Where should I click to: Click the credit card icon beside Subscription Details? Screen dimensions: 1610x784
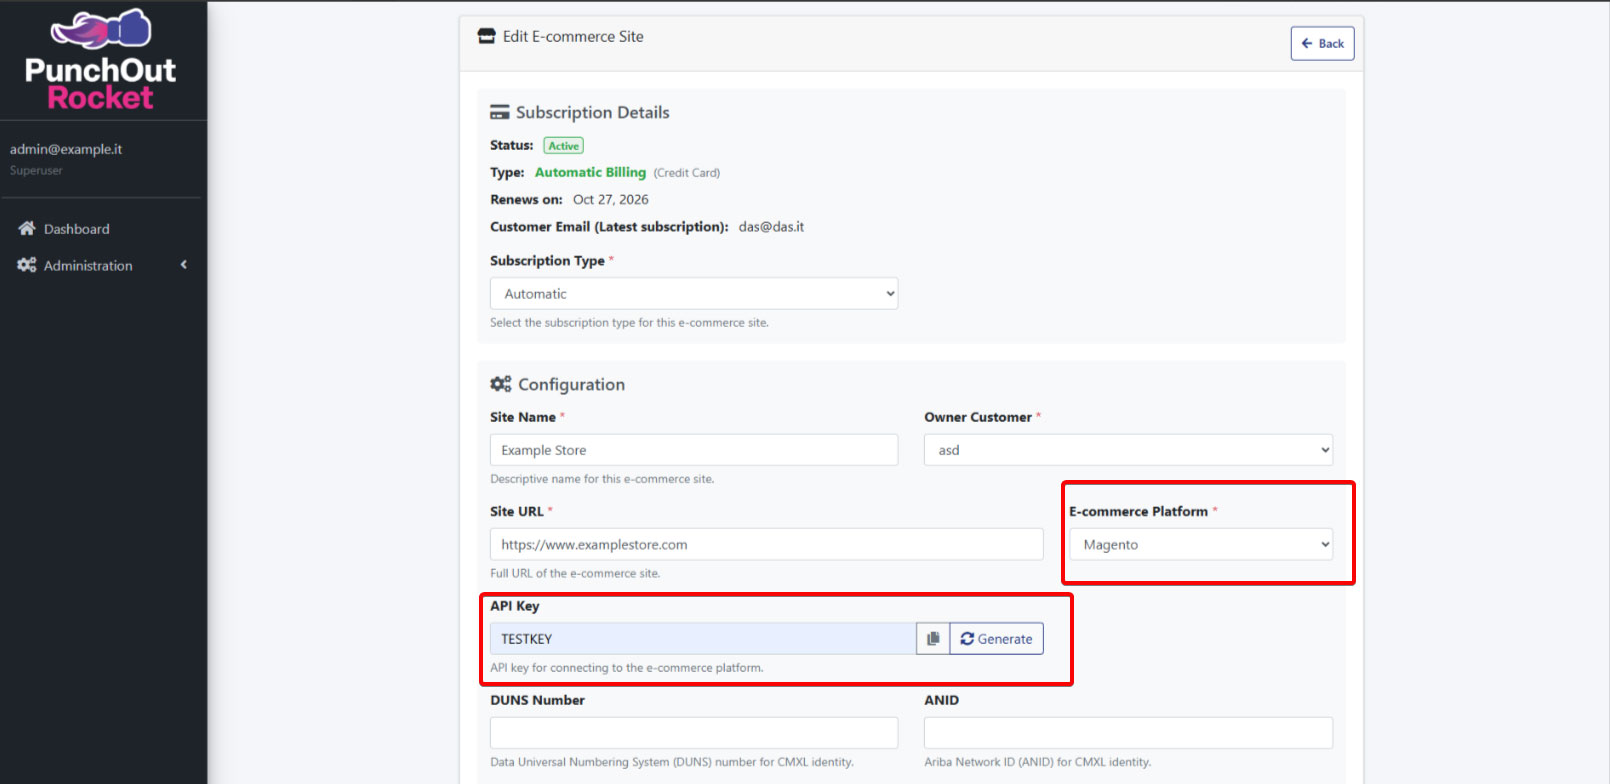point(499,113)
